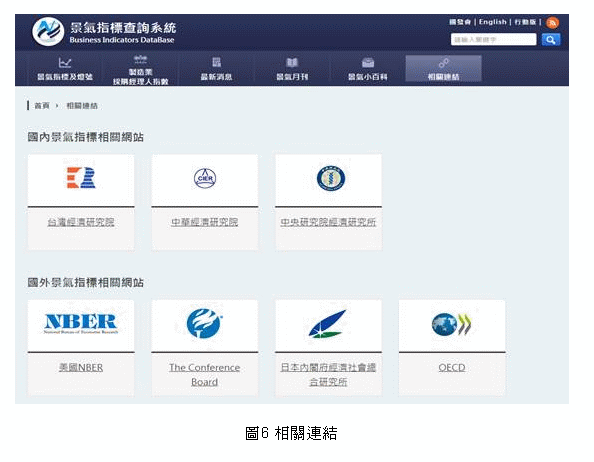
Task: Click the 景氣指標查詢系統 site title
Action: (123, 28)
